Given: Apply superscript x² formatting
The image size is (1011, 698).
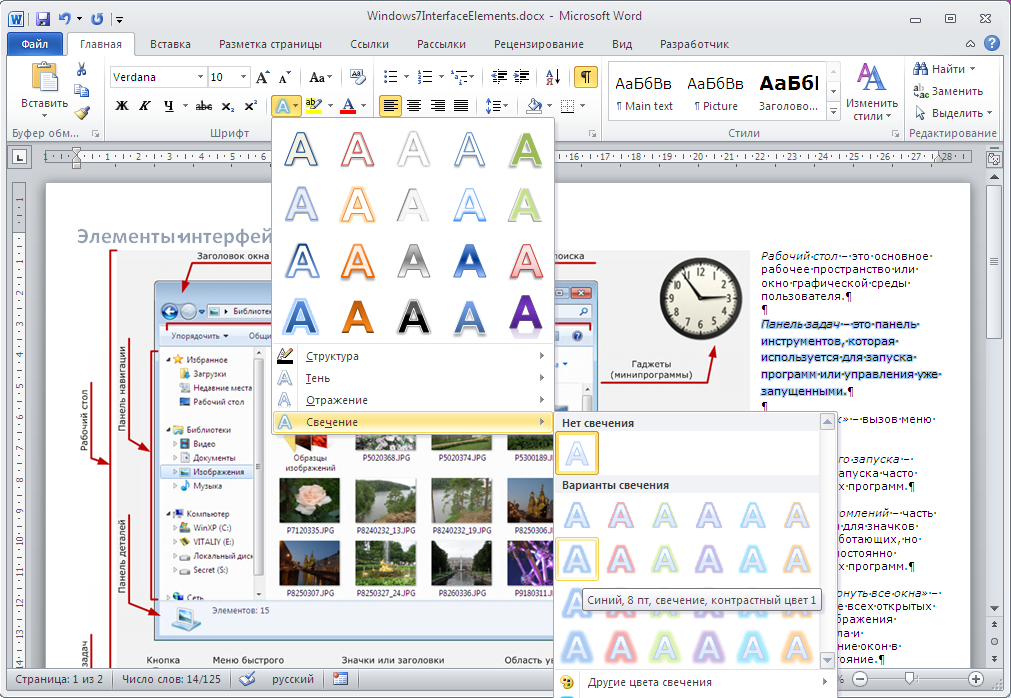Looking at the screenshot, I should [x=250, y=106].
